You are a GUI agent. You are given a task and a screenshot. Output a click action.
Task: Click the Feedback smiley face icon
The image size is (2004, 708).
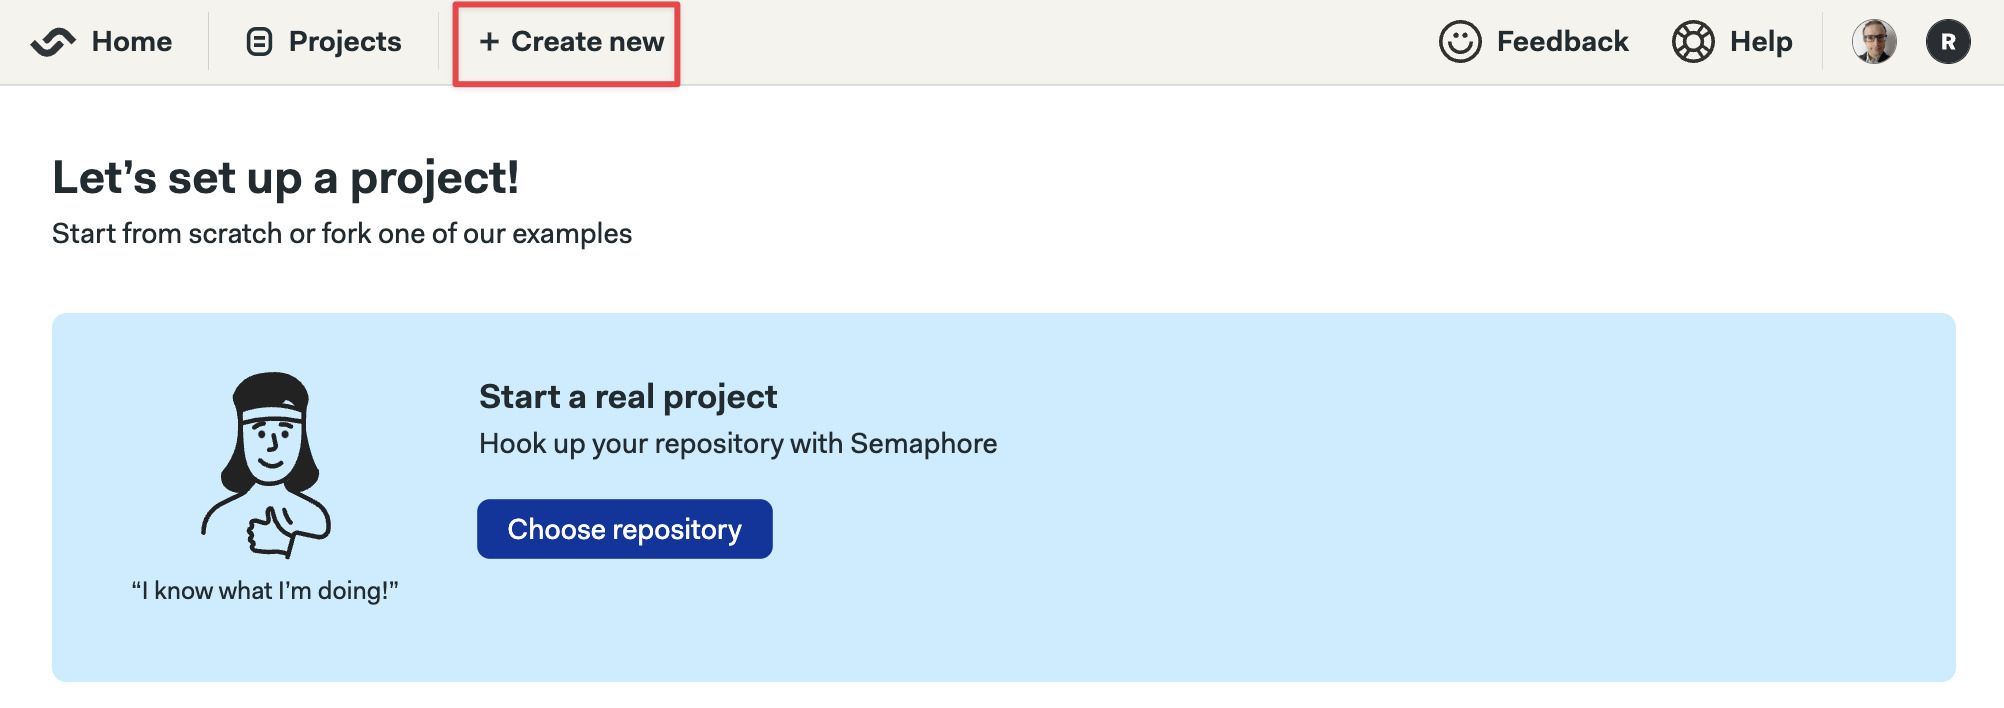point(1460,42)
